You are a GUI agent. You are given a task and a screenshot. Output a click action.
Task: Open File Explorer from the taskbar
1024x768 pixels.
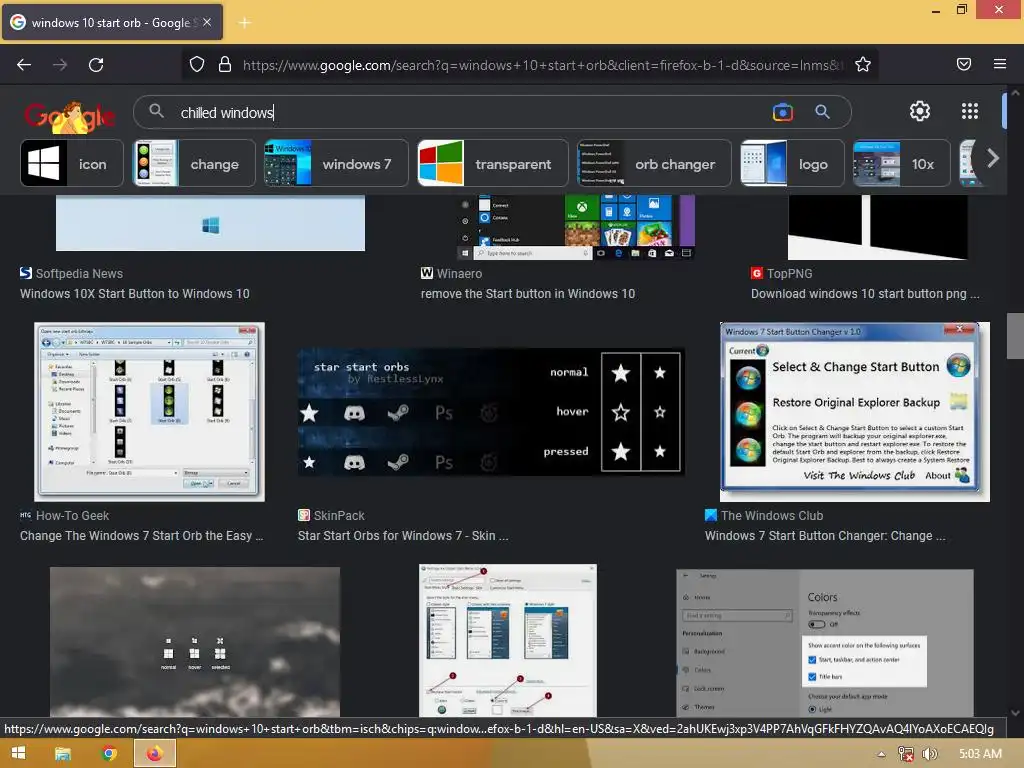(x=63, y=753)
